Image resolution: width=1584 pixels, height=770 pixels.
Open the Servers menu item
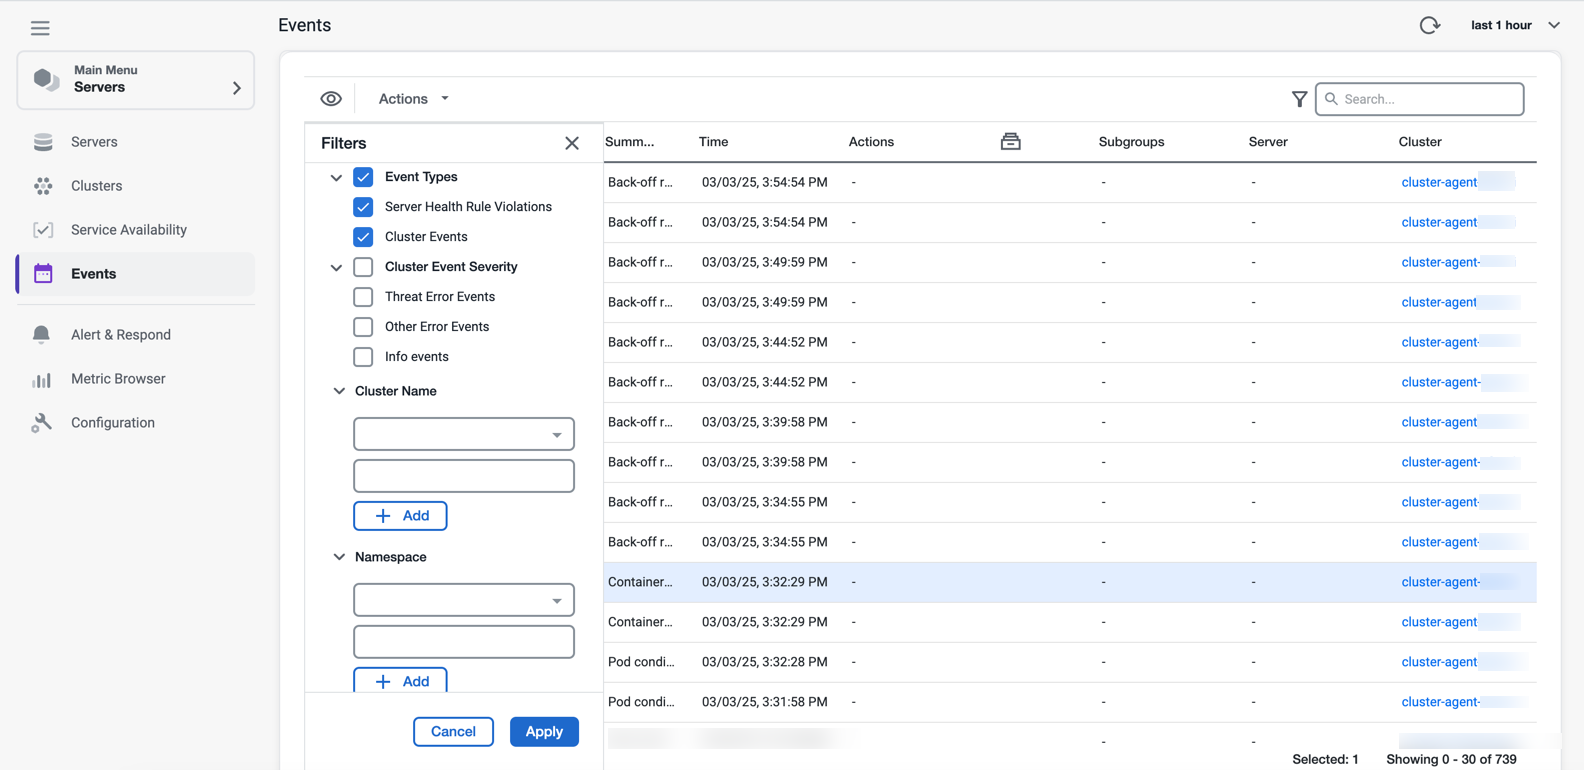point(136,142)
